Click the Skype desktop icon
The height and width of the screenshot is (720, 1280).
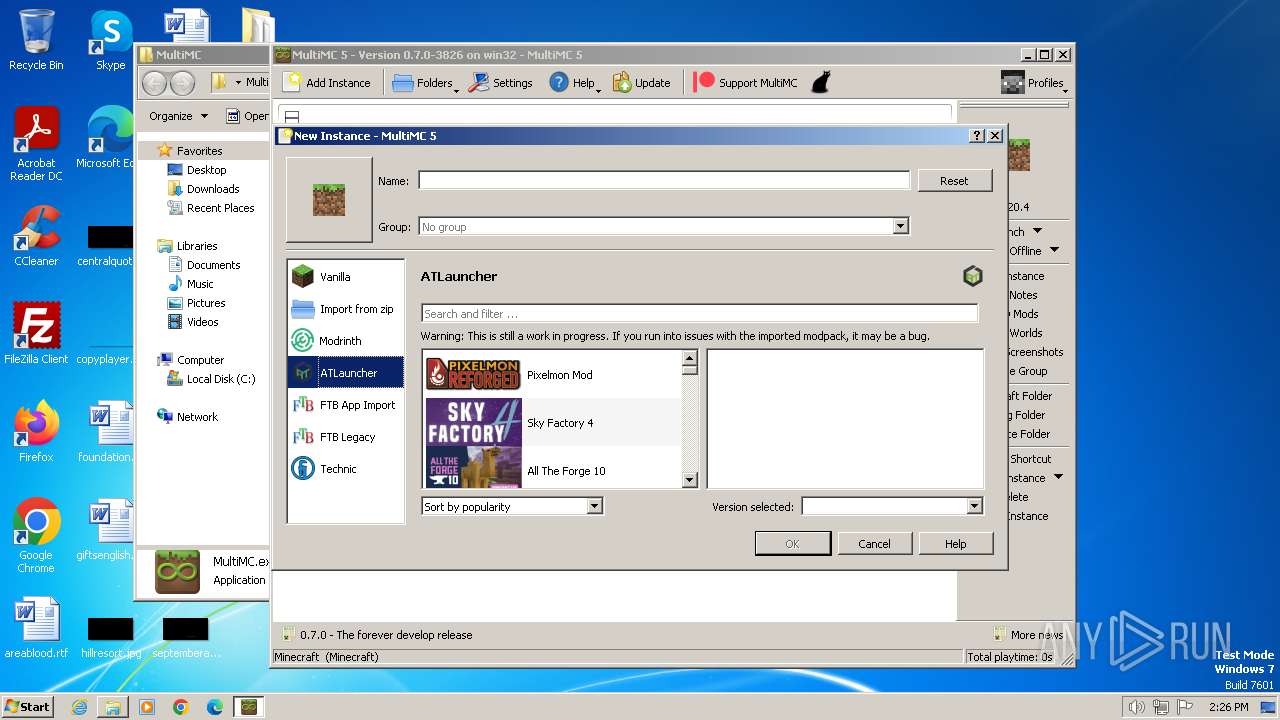pos(110,40)
